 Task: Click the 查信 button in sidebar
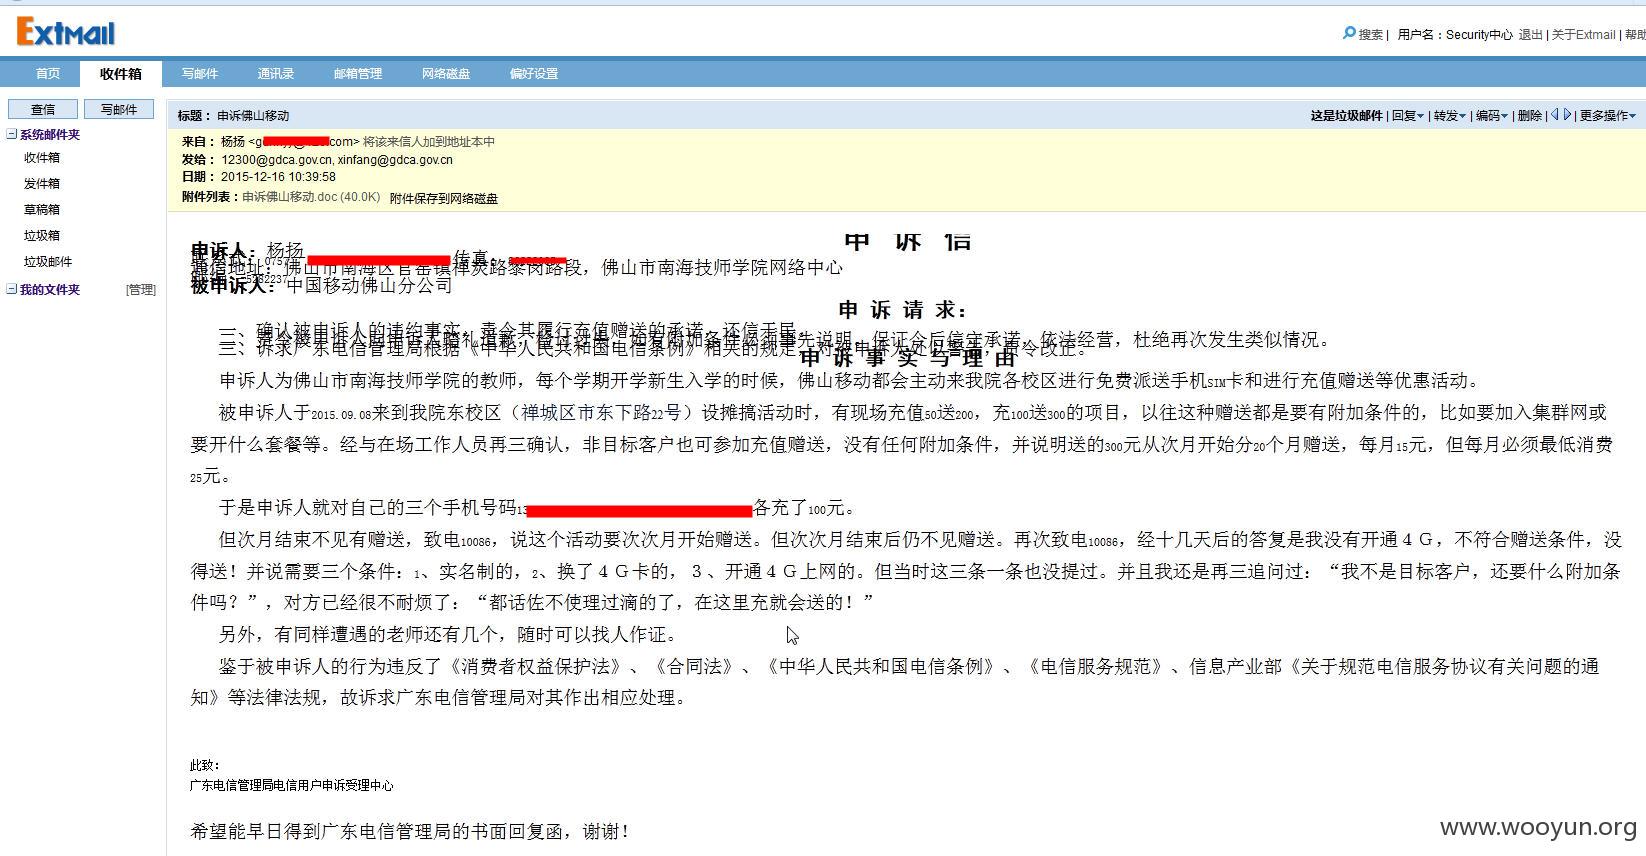click(43, 109)
